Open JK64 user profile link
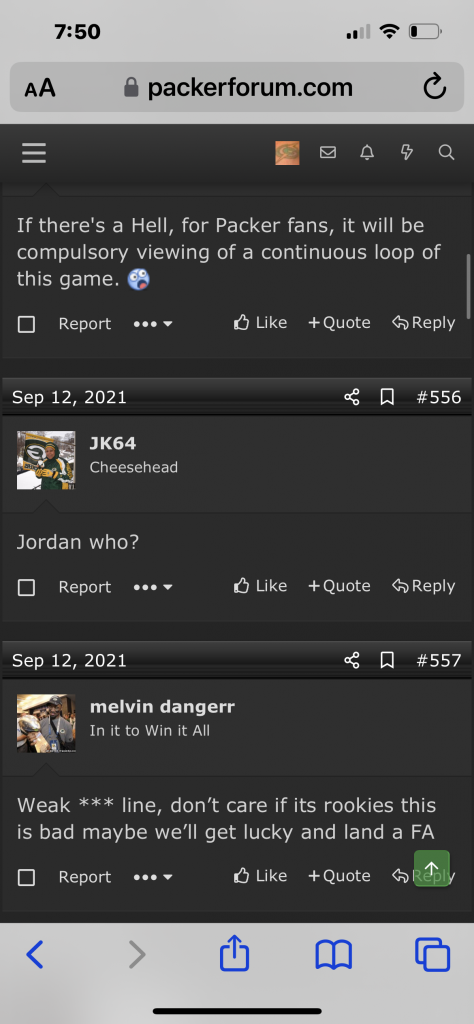Screen dimensions: 474x1024 pos(113,443)
